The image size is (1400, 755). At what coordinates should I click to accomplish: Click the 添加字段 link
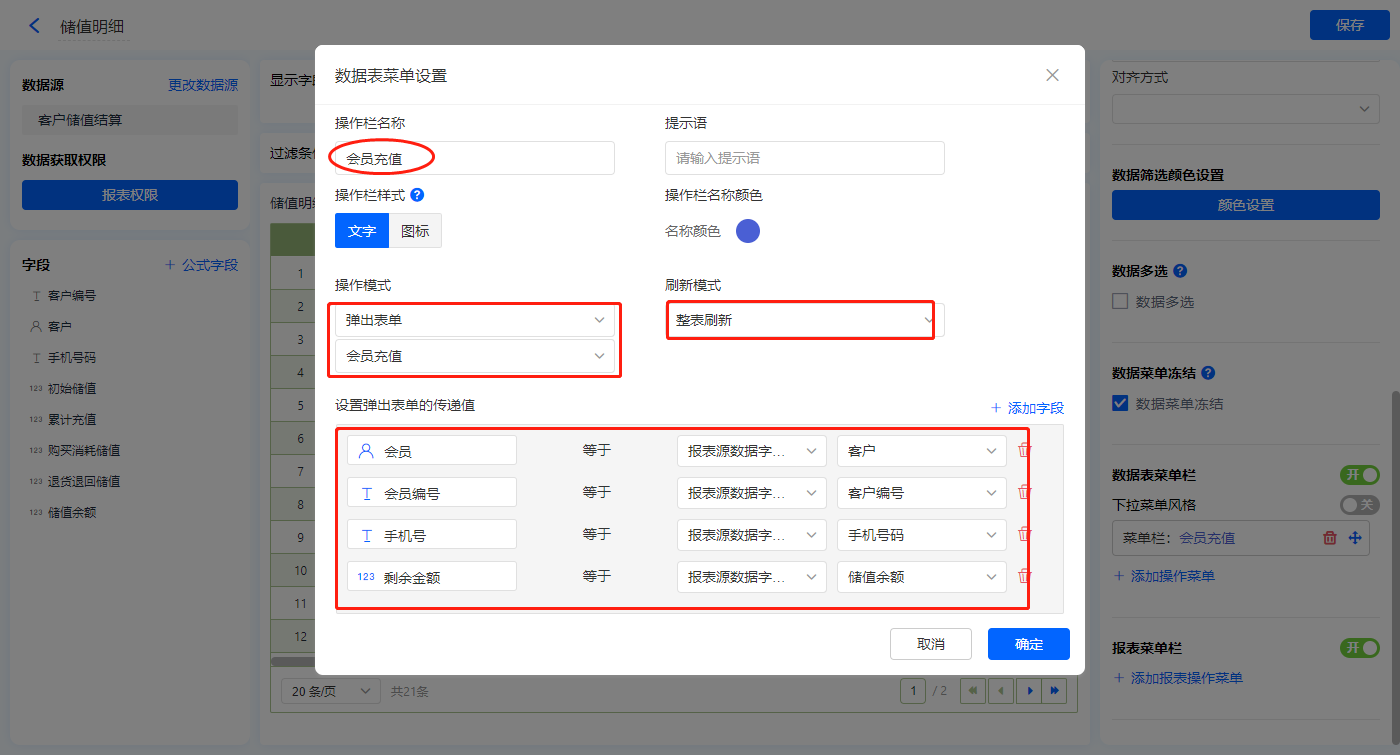point(1027,408)
